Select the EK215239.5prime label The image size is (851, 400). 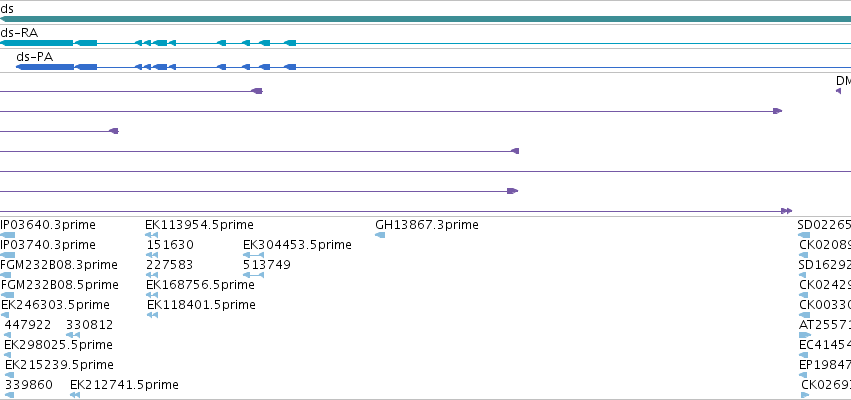(x=59, y=365)
